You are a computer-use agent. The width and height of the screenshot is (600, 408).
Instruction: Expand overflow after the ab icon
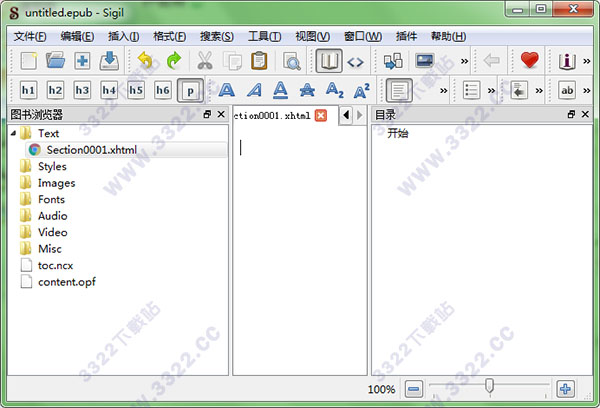(x=587, y=91)
